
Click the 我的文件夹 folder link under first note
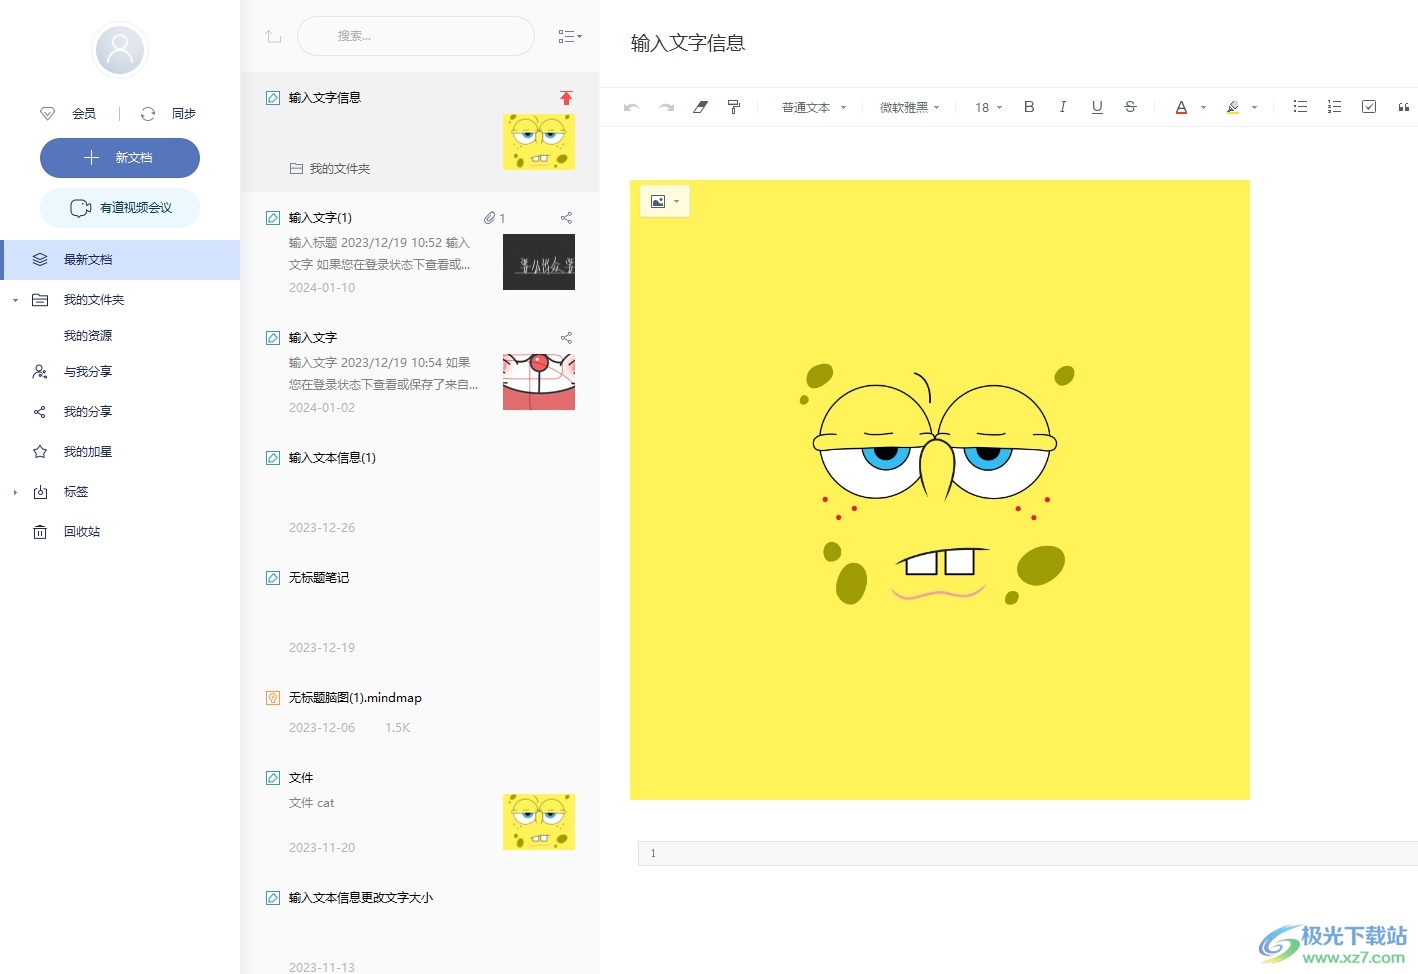coord(330,169)
